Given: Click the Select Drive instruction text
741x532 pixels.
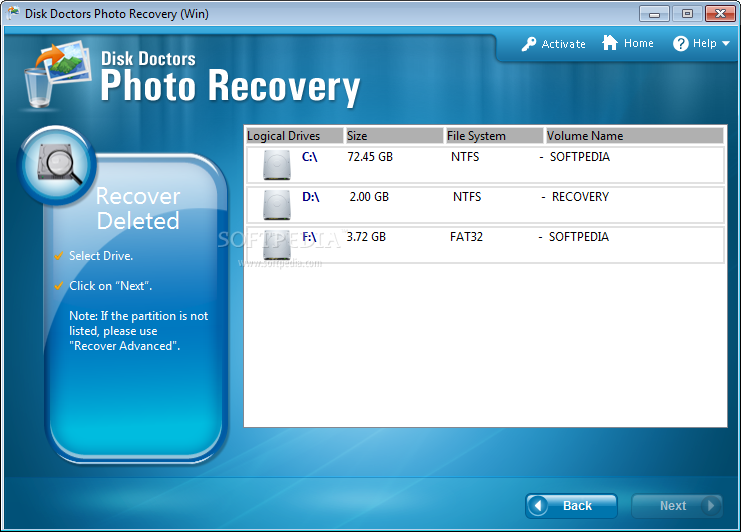Looking at the screenshot, I should tap(101, 256).
